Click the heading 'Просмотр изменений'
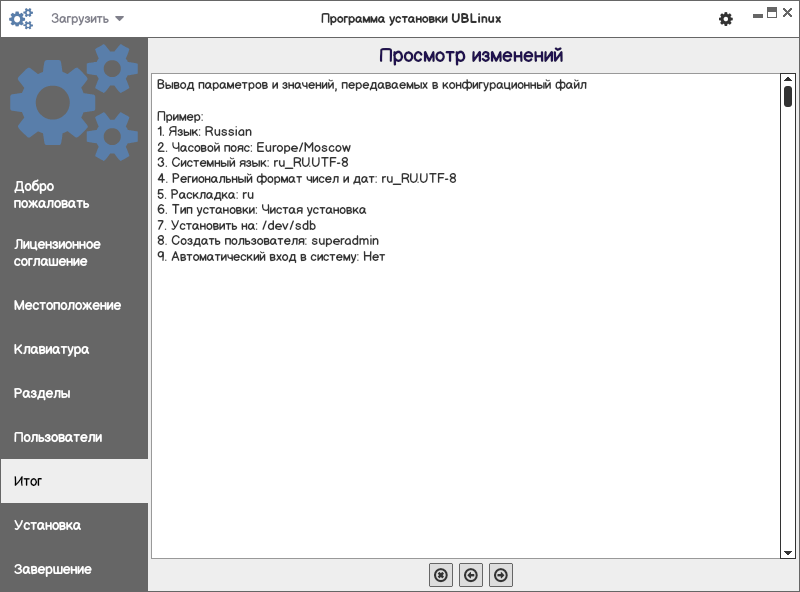This screenshot has width=800, height=592. point(471,55)
